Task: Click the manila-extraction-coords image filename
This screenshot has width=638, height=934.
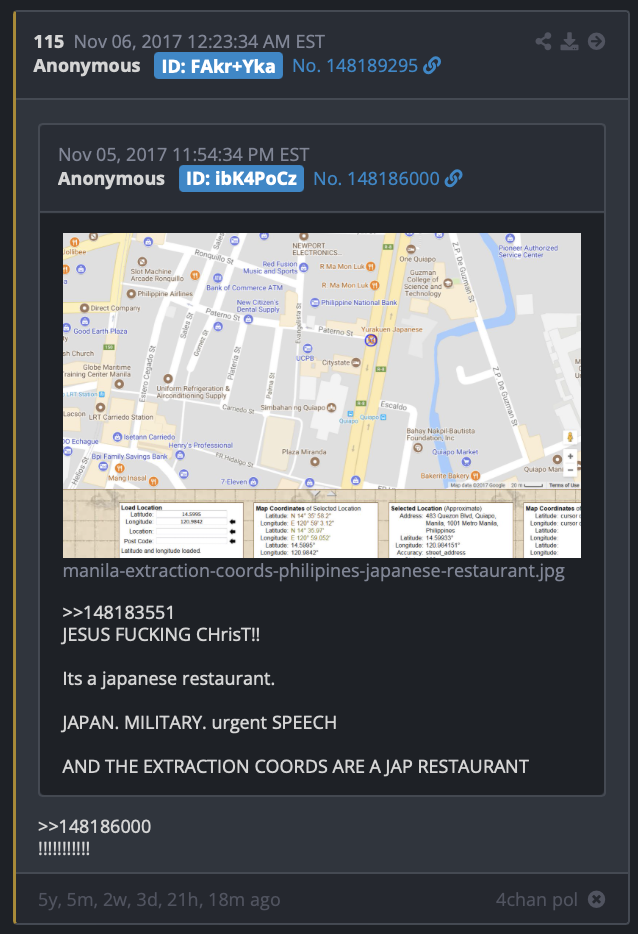Action: tap(313, 571)
